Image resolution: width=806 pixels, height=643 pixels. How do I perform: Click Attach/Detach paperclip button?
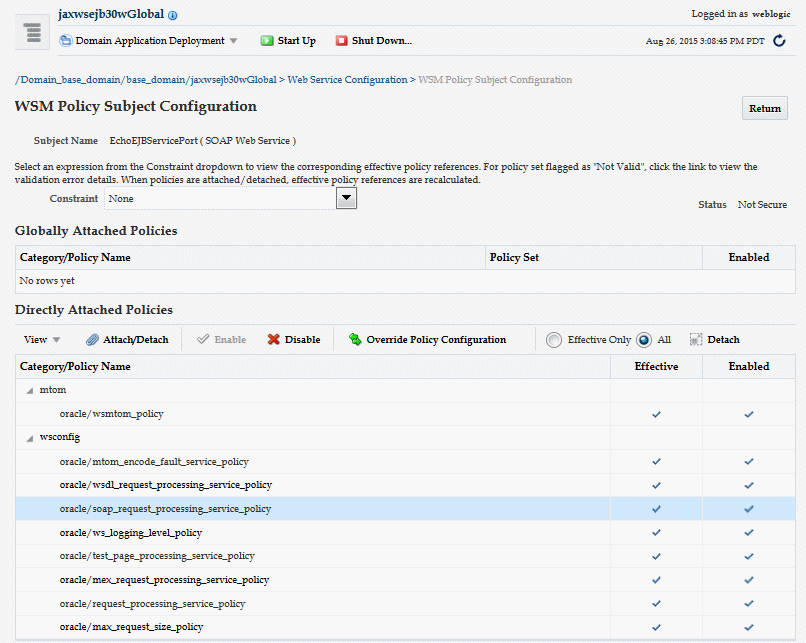point(127,340)
